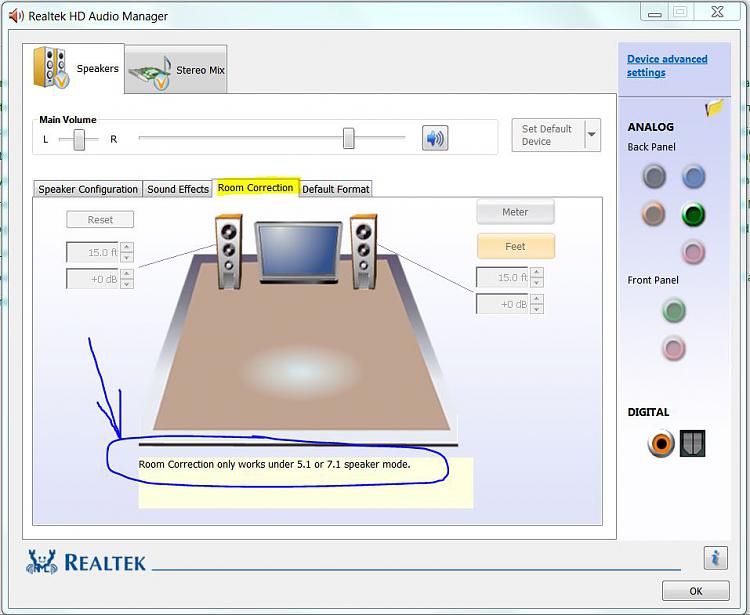
Task: Decrease left speaker gain with down arrow
Action: [127, 284]
